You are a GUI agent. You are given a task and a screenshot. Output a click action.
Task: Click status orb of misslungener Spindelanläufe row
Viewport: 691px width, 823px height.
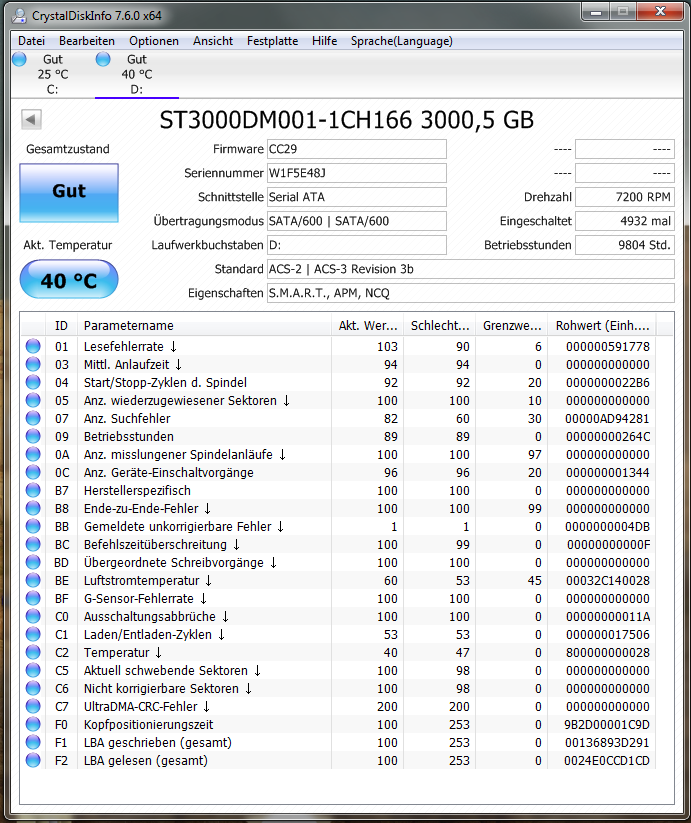[33, 455]
